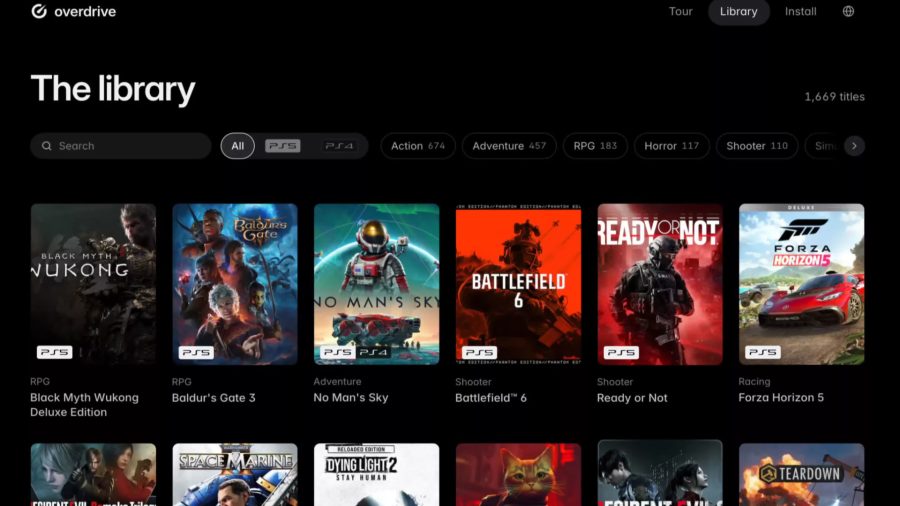Open Space Marine cover art
The width and height of the screenshot is (900, 506).
pos(235,474)
